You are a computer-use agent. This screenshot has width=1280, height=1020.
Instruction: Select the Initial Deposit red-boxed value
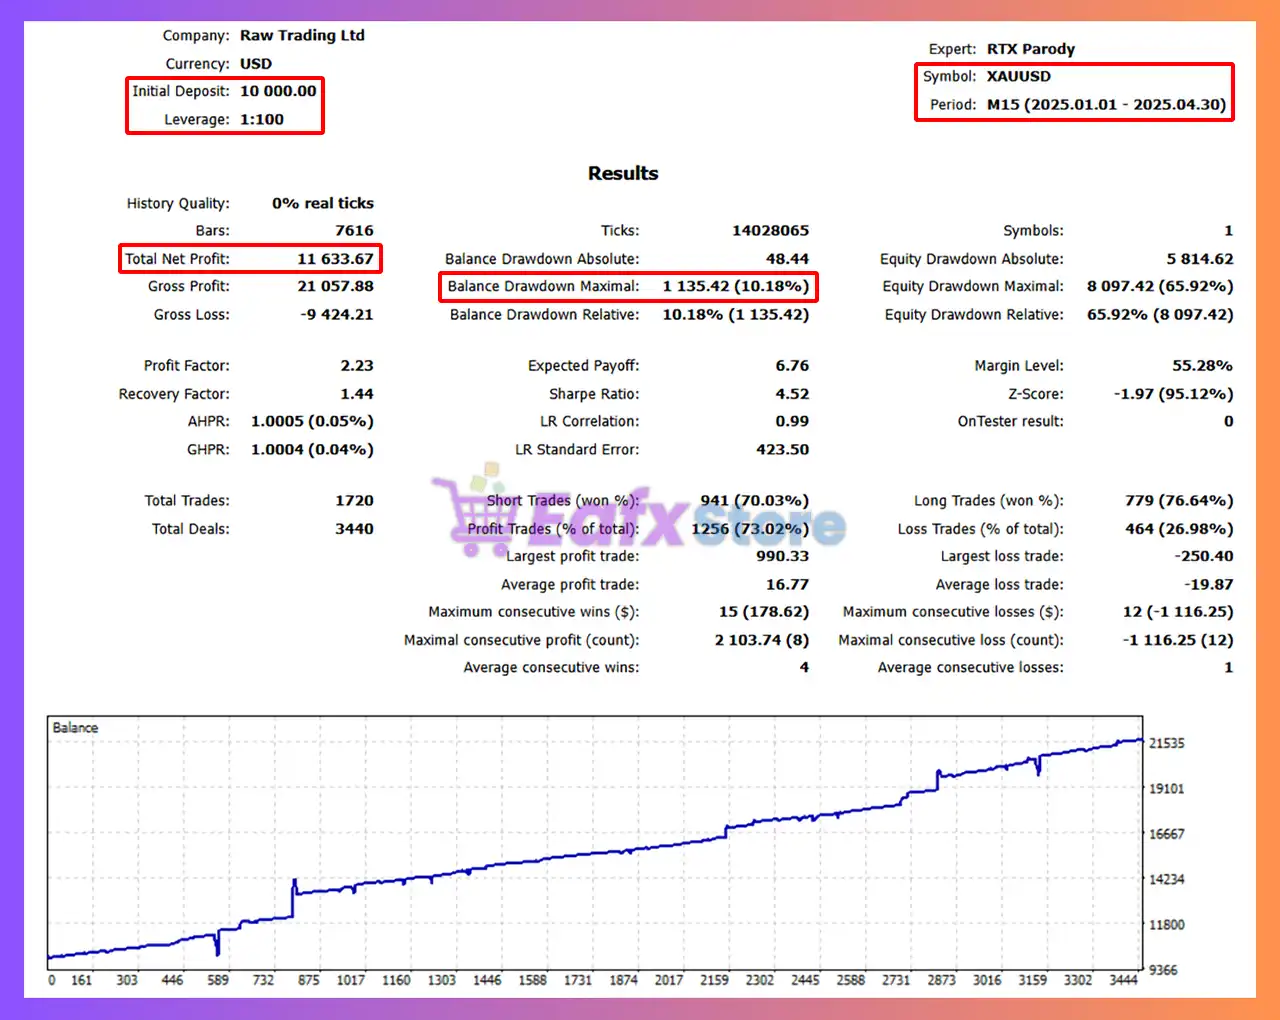[278, 91]
